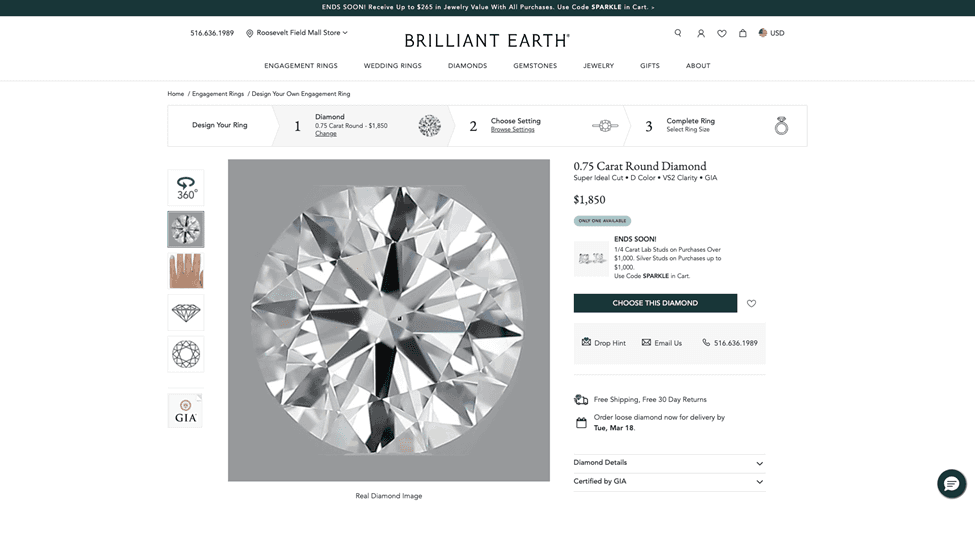This screenshot has width=975, height=548.
Task: Open the About menu
Action: (698, 65)
